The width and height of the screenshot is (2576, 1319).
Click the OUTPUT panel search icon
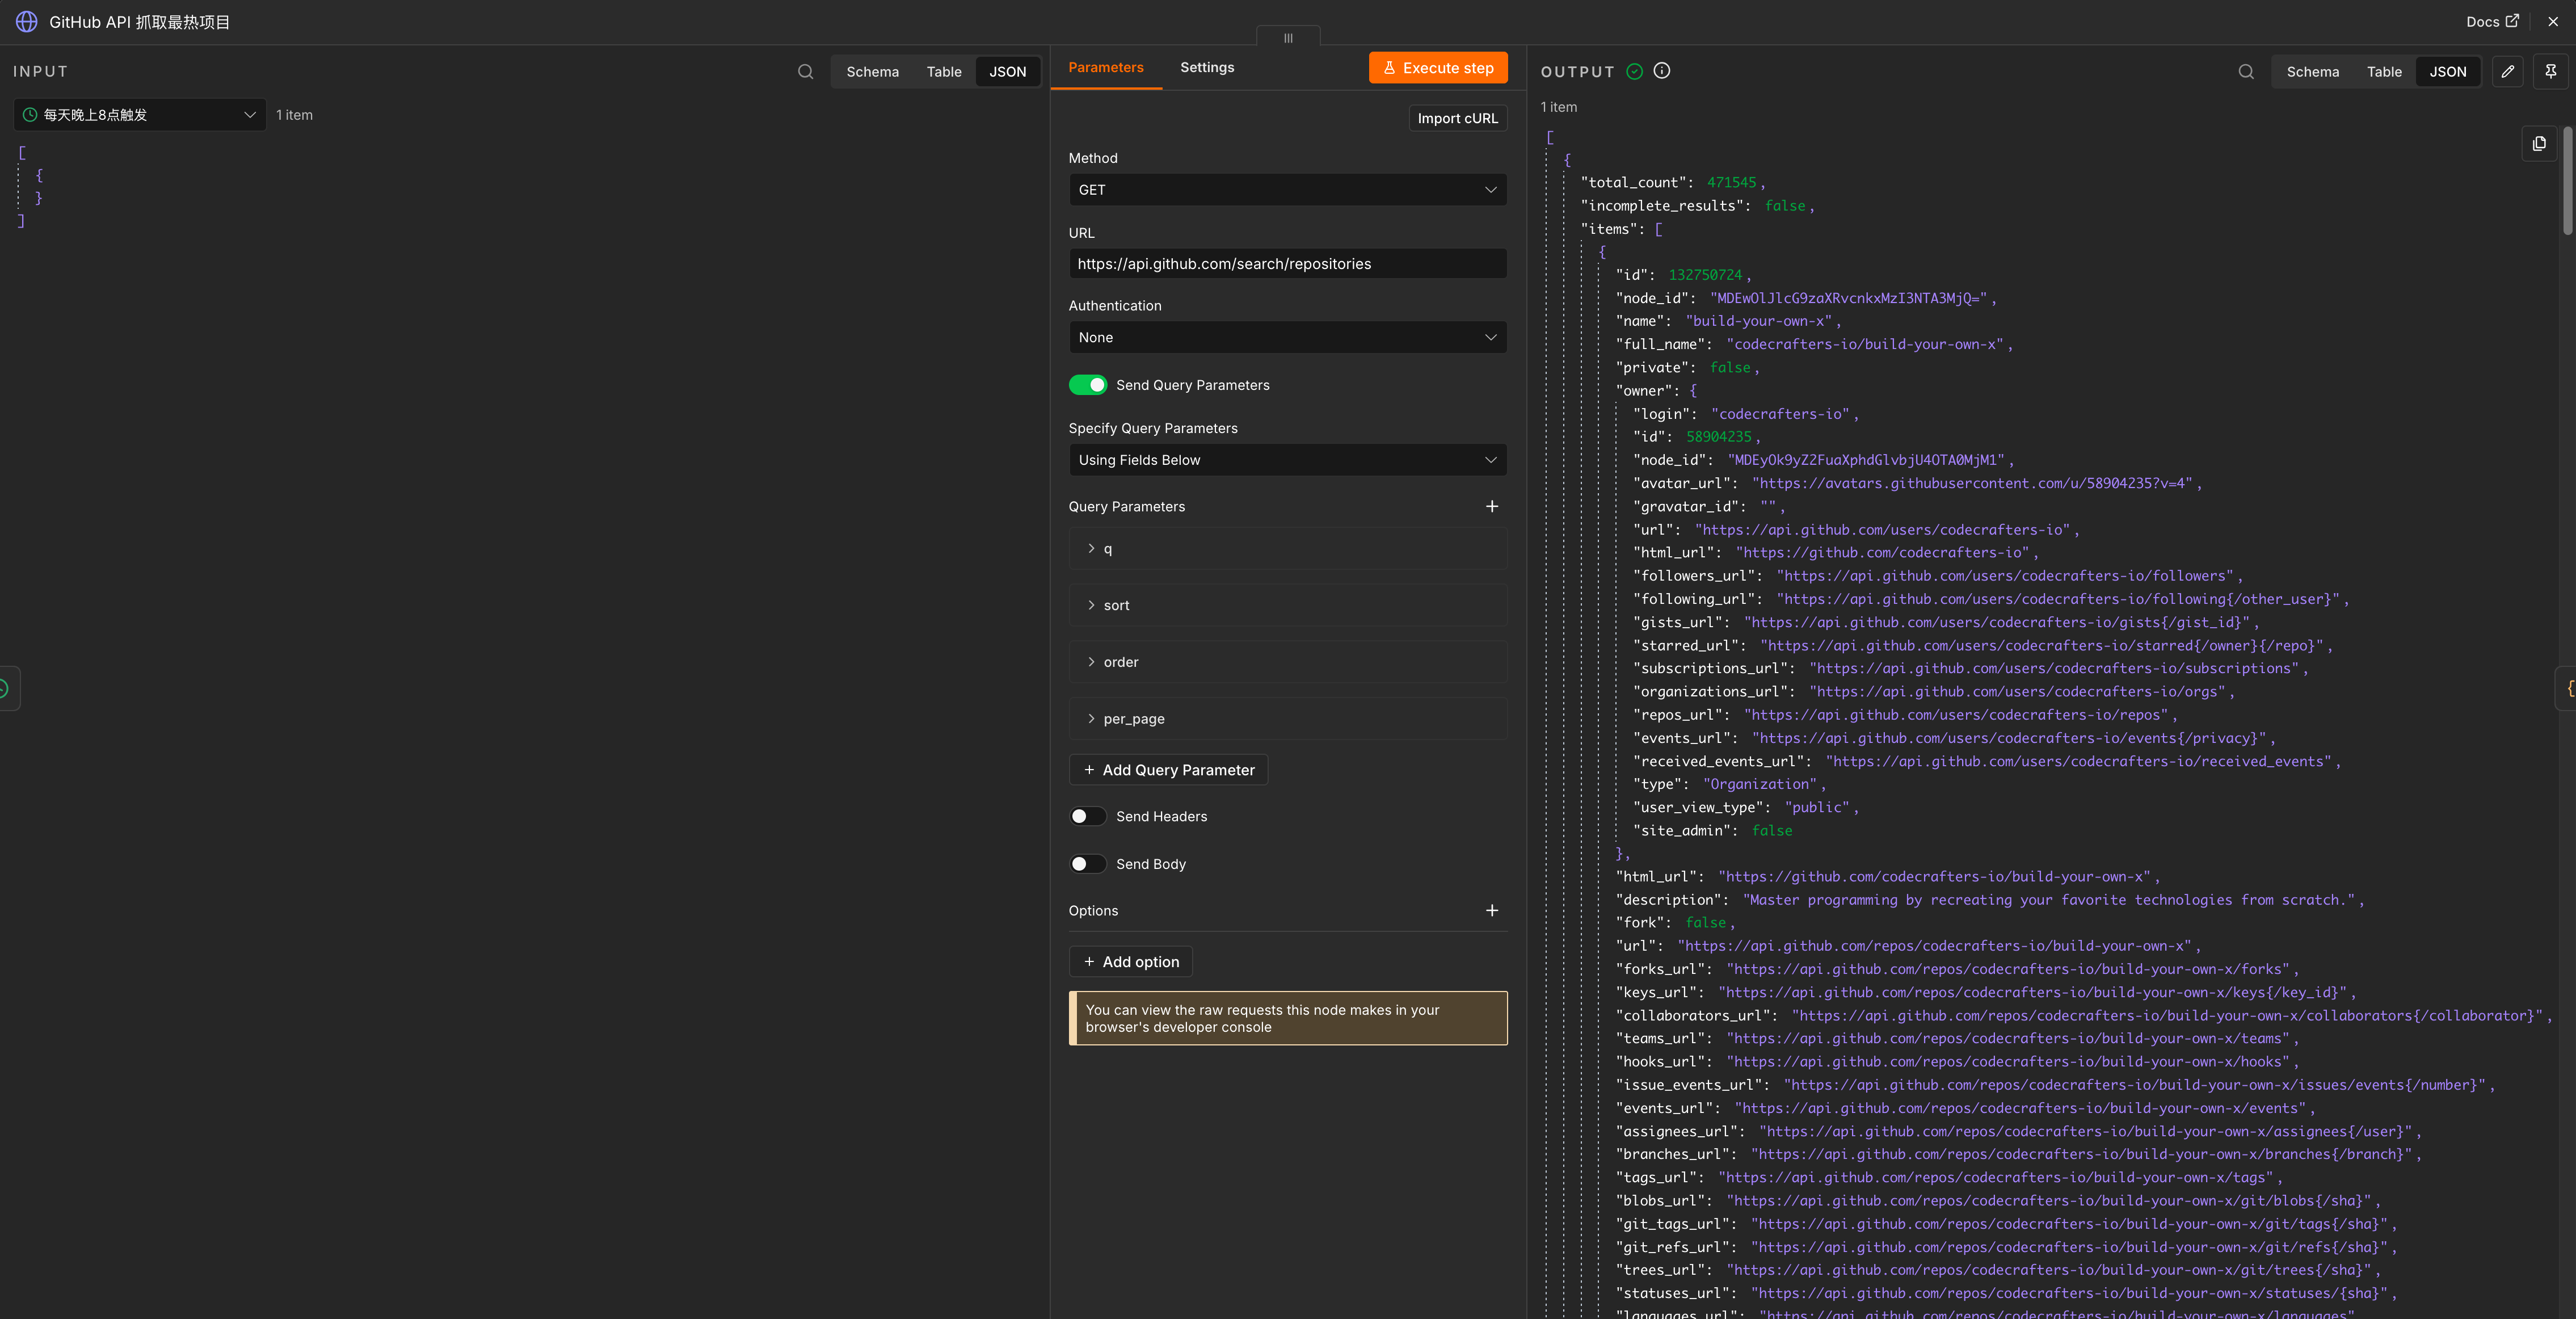click(x=2246, y=72)
